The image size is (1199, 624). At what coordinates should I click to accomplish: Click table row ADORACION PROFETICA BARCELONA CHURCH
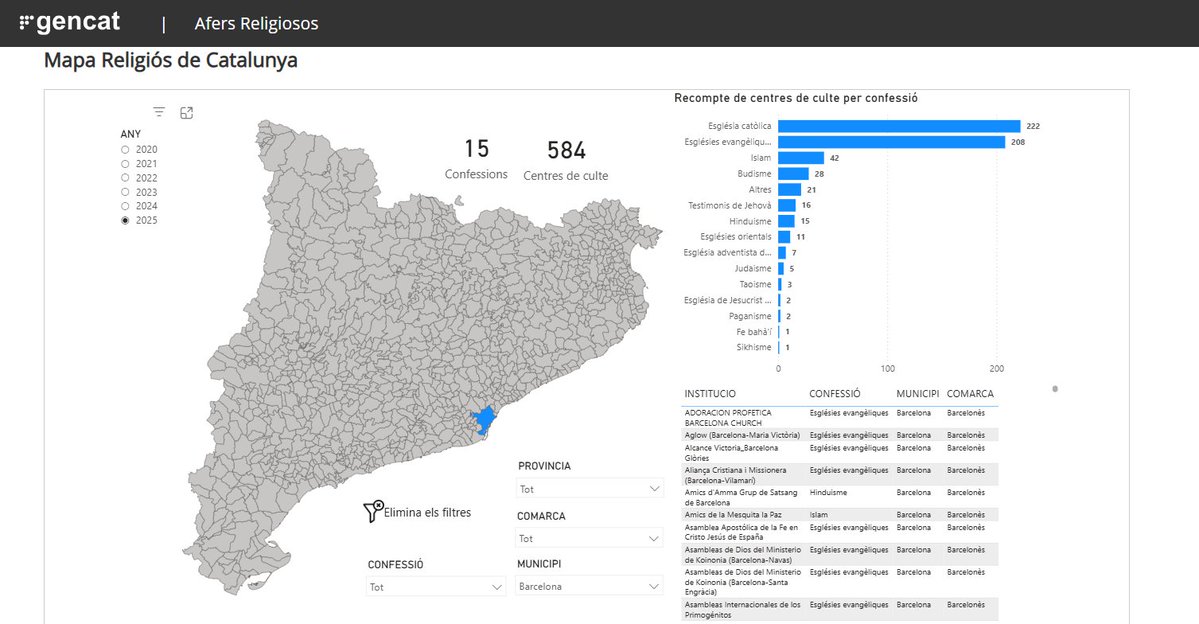[840, 418]
